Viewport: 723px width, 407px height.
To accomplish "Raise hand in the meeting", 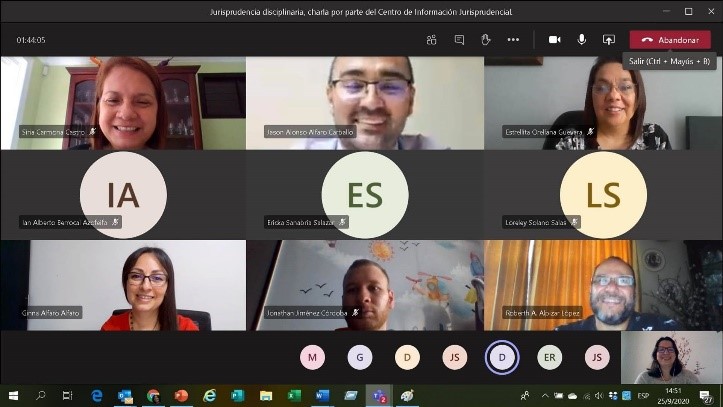I will click(x=486, y=40).
